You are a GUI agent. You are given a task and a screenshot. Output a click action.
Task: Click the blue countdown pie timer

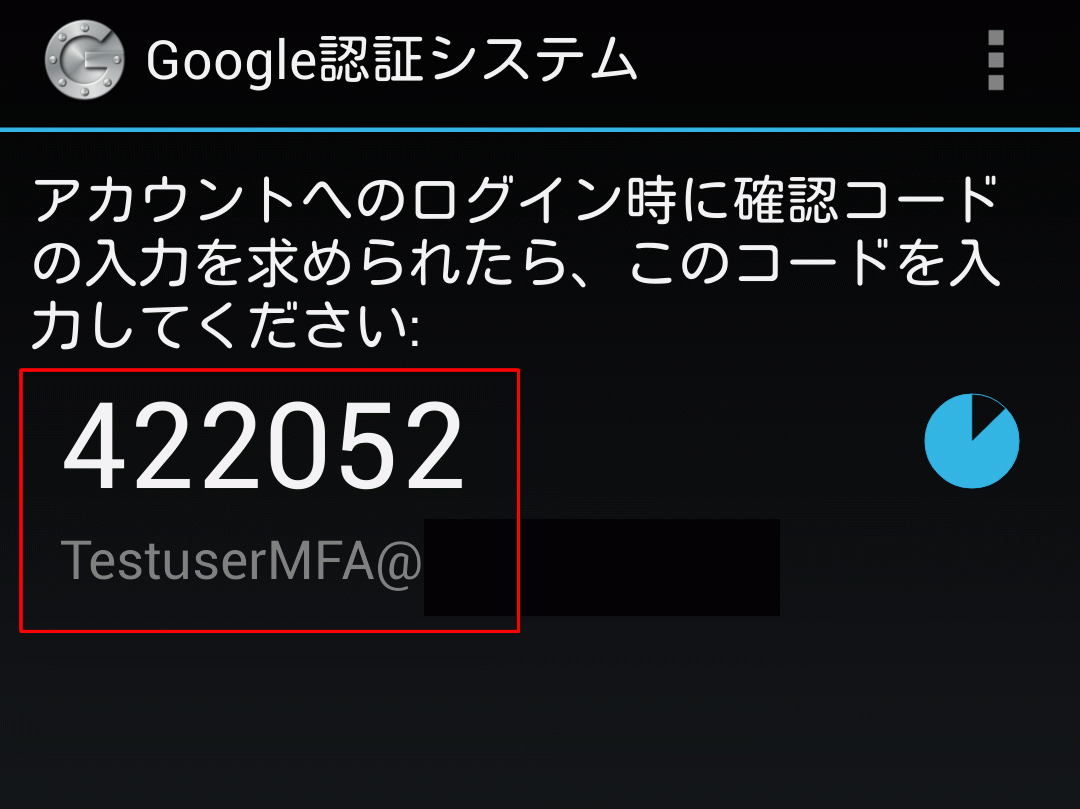(x=972, y=441)
